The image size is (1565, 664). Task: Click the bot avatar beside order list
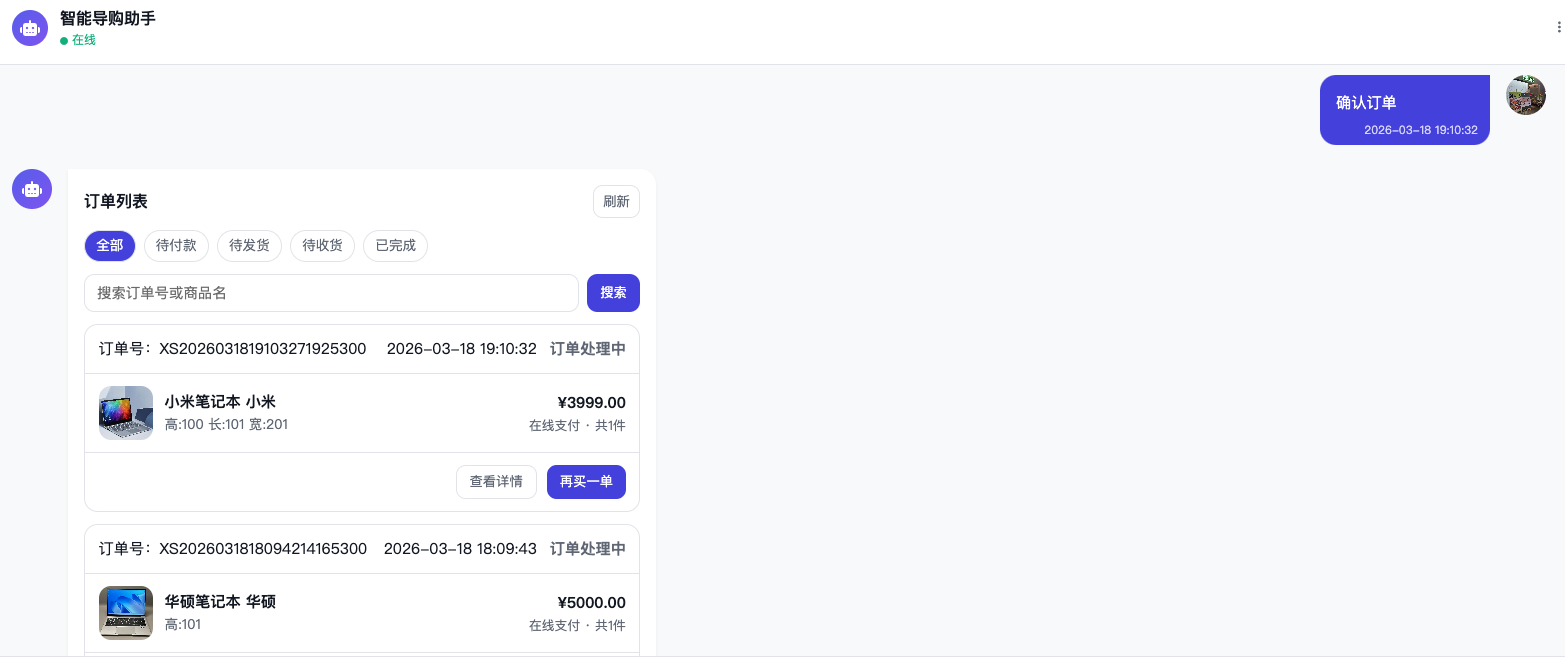click(x=32, y=189)
